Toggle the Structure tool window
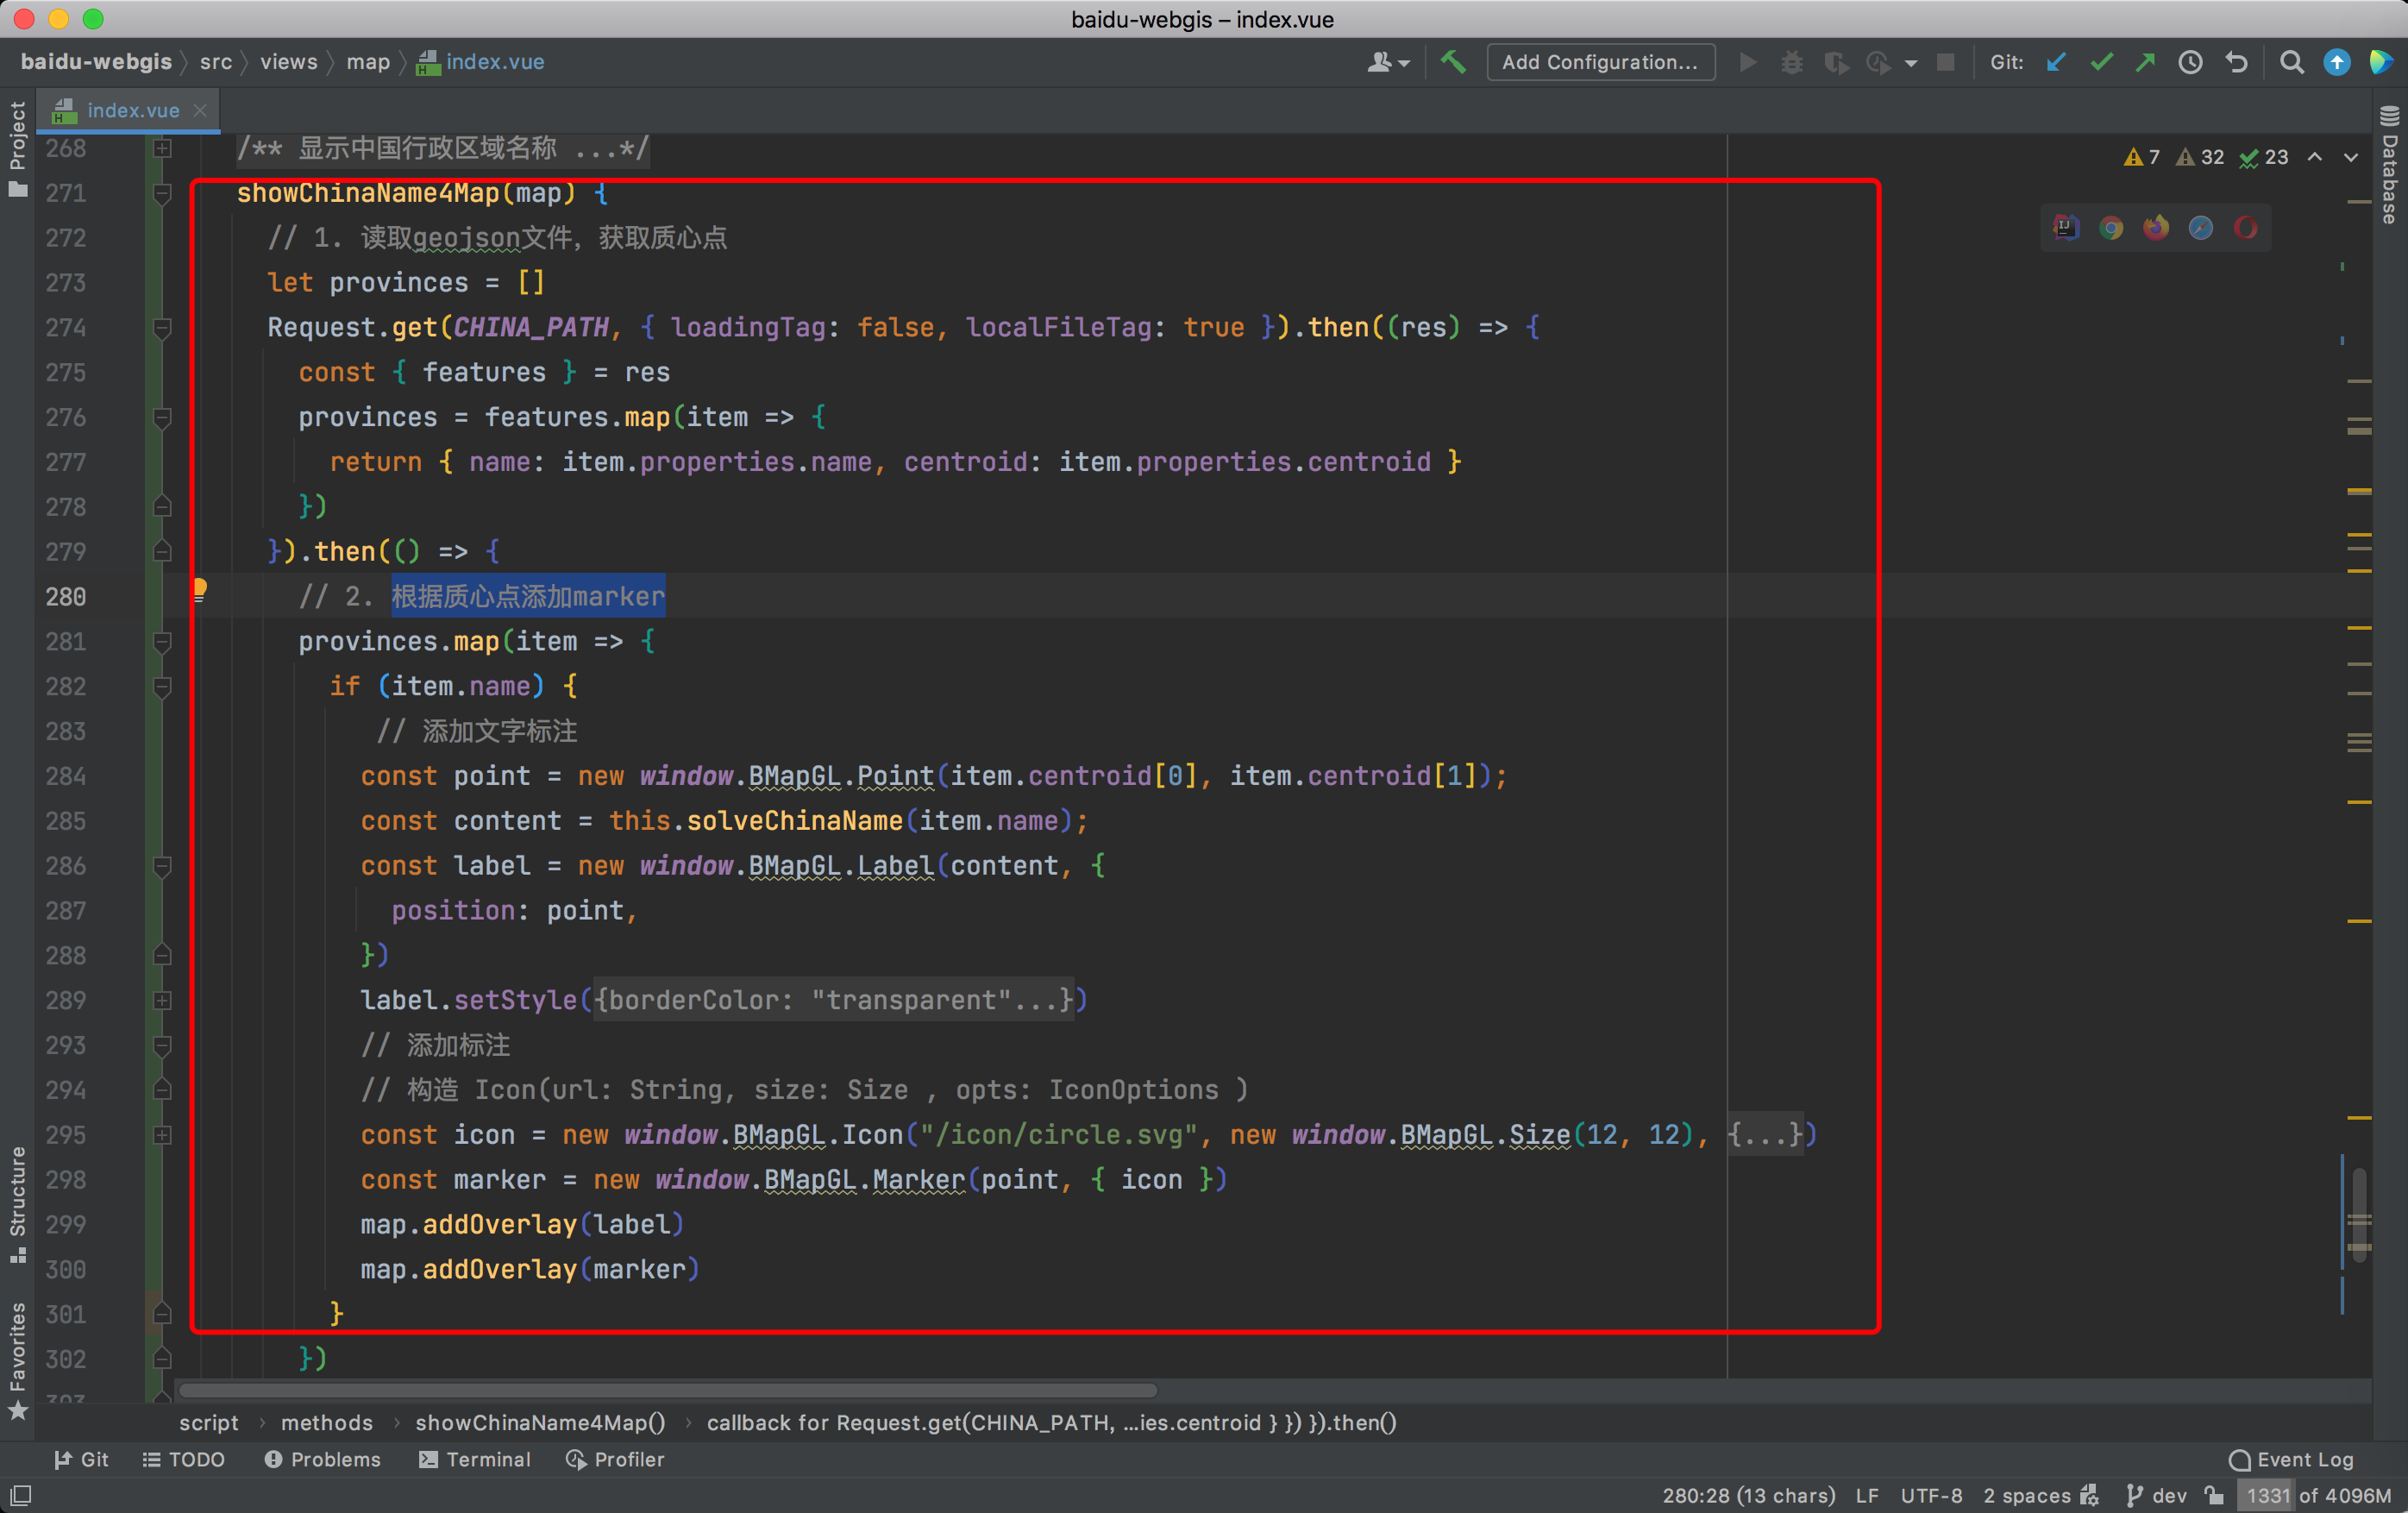The height and width of the screenshot is (1513, 2408). [x=17, y=1204]
